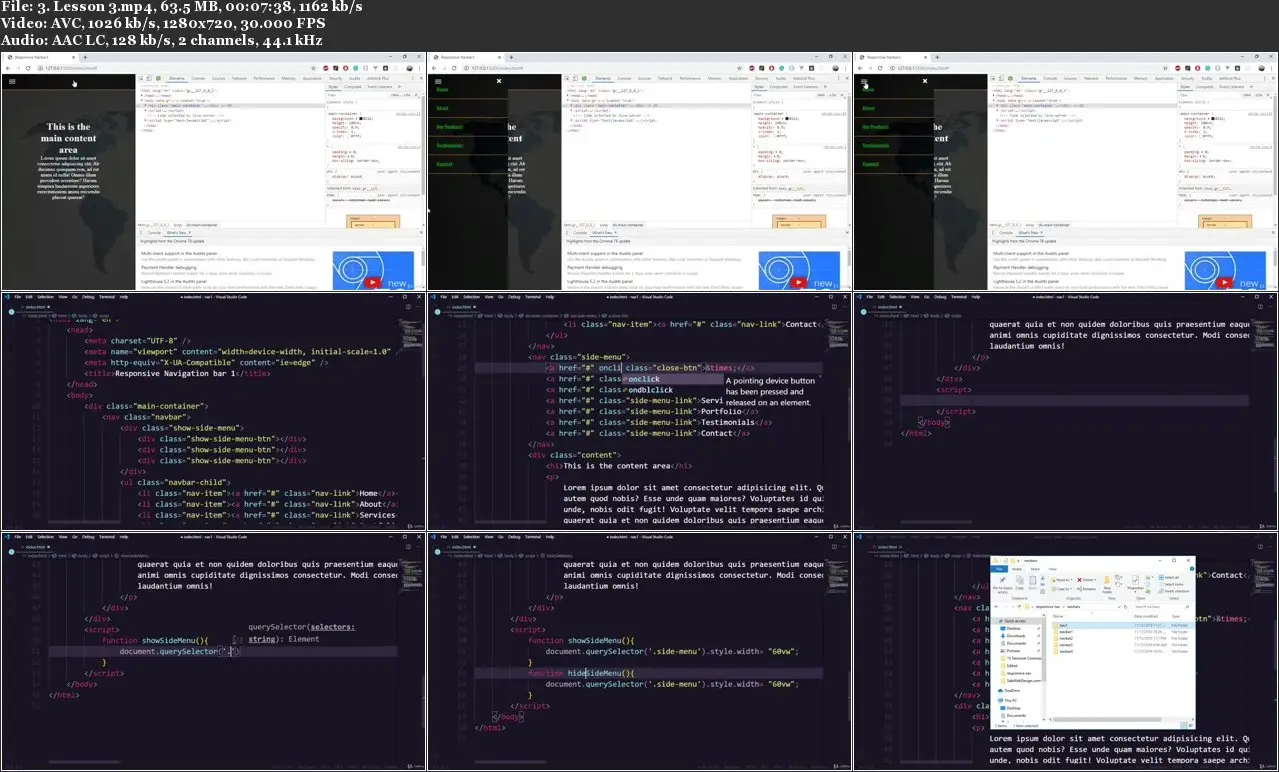Screen dimensions: 1279x772
Task: Open the File Explorer address bar dropdown arrow
Action: point(1119,607)
